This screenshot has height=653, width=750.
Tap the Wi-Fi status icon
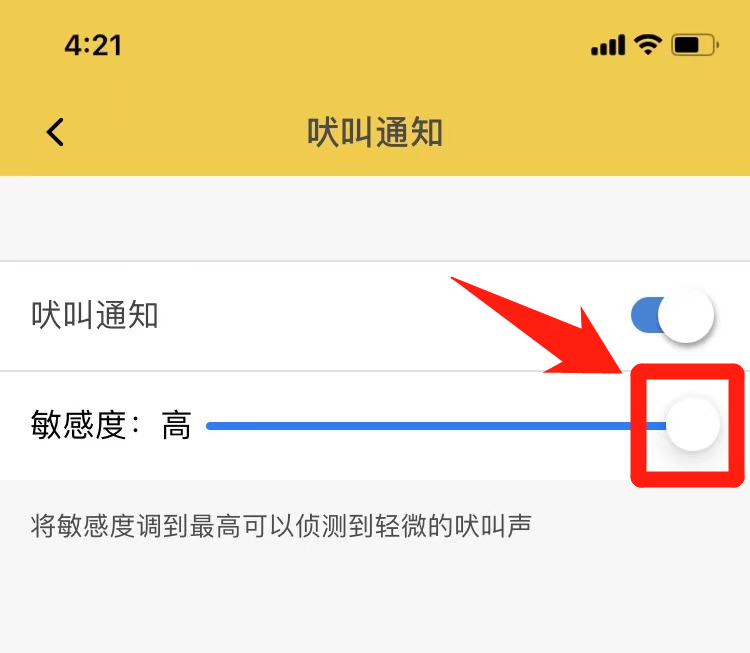(x=648, y=45)
